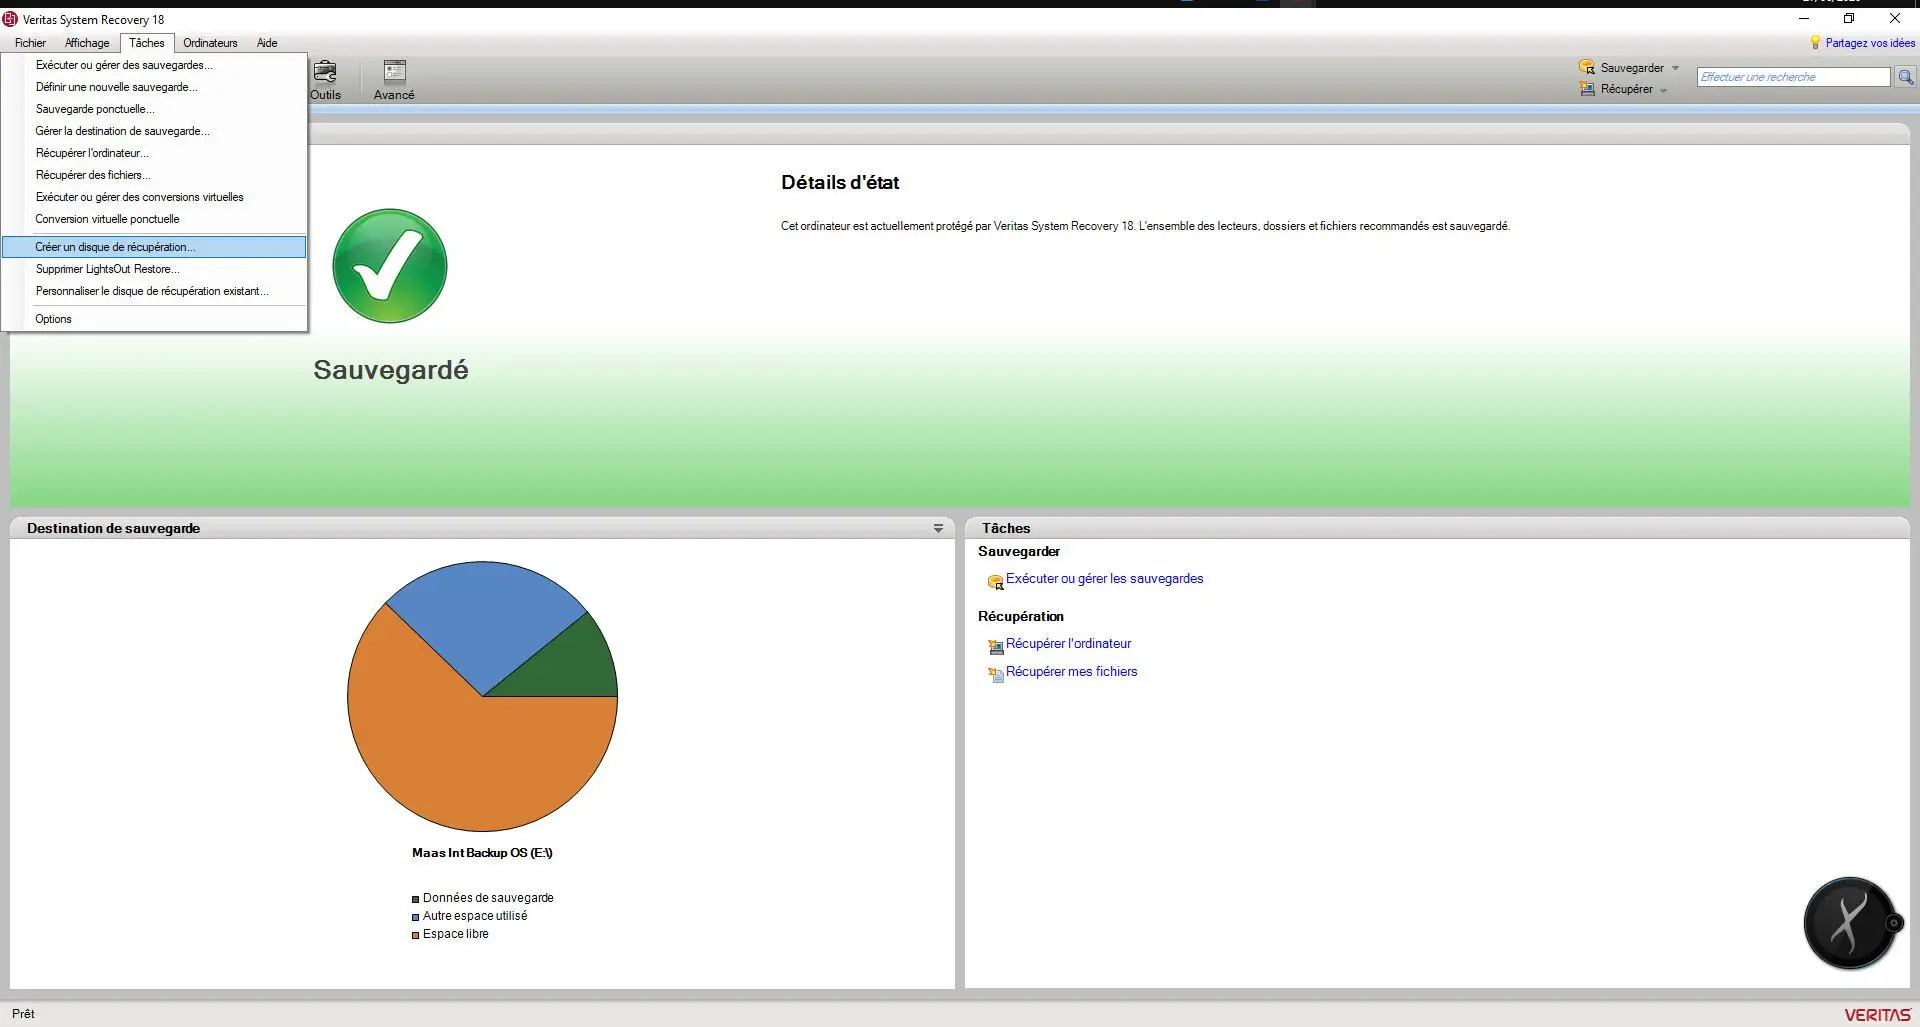Click the lightbulb icon beside Partagez vos idées
Viewport: 1920px width, 1027px height.
pos(1815,43)
